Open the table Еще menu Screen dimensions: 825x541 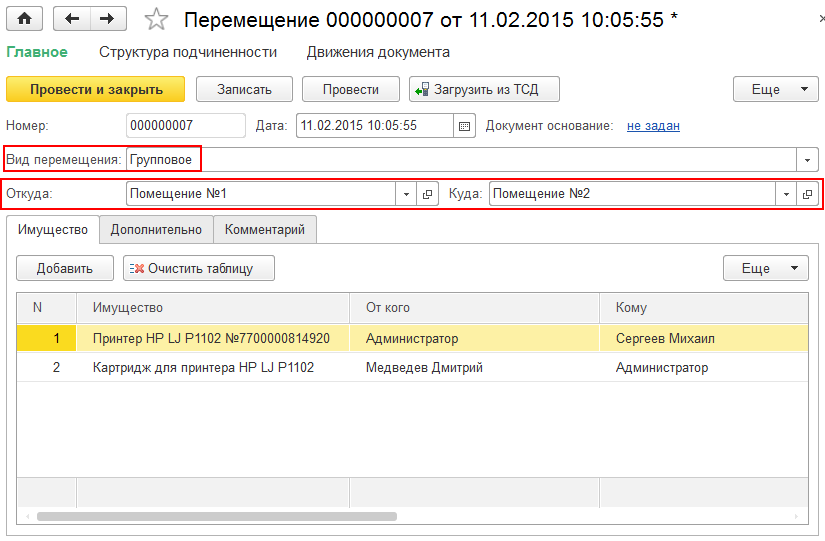point(766,268)
